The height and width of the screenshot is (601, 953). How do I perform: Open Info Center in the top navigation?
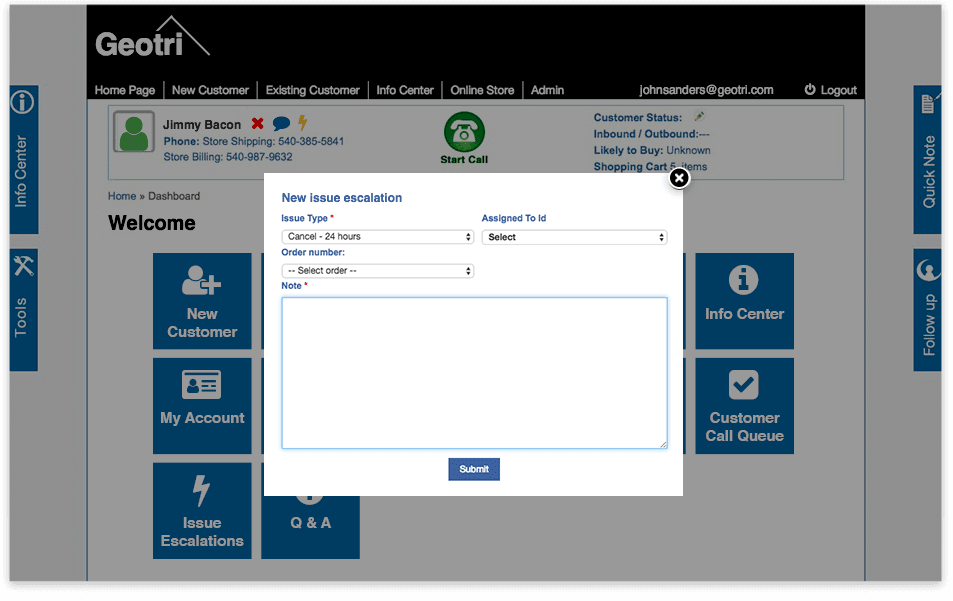tap(405, 90)
